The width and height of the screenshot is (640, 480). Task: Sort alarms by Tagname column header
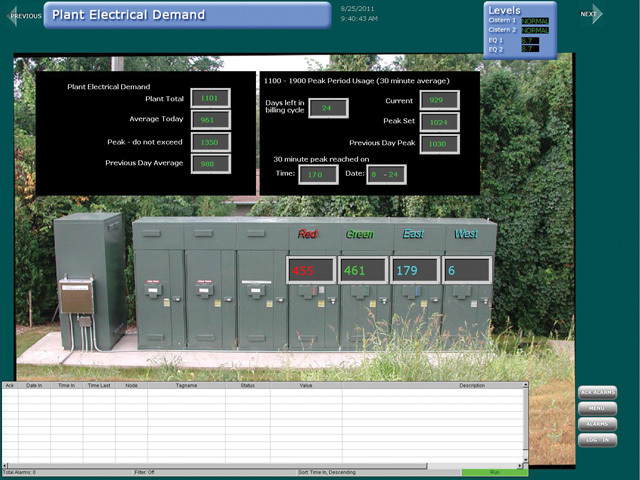[186, 385]
